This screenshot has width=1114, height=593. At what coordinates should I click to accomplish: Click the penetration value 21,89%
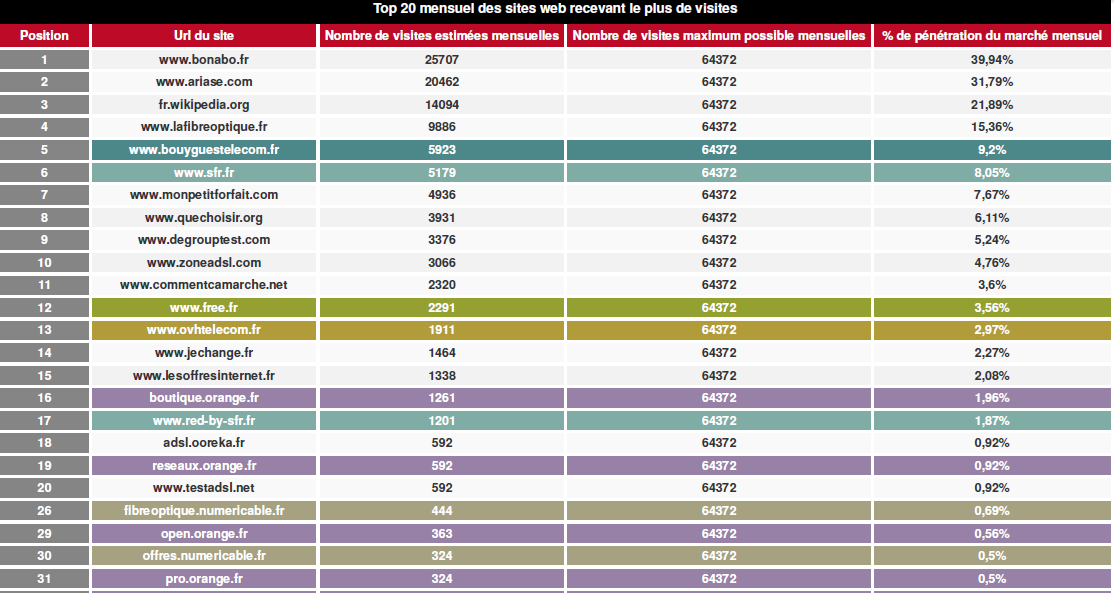(992, 104)
